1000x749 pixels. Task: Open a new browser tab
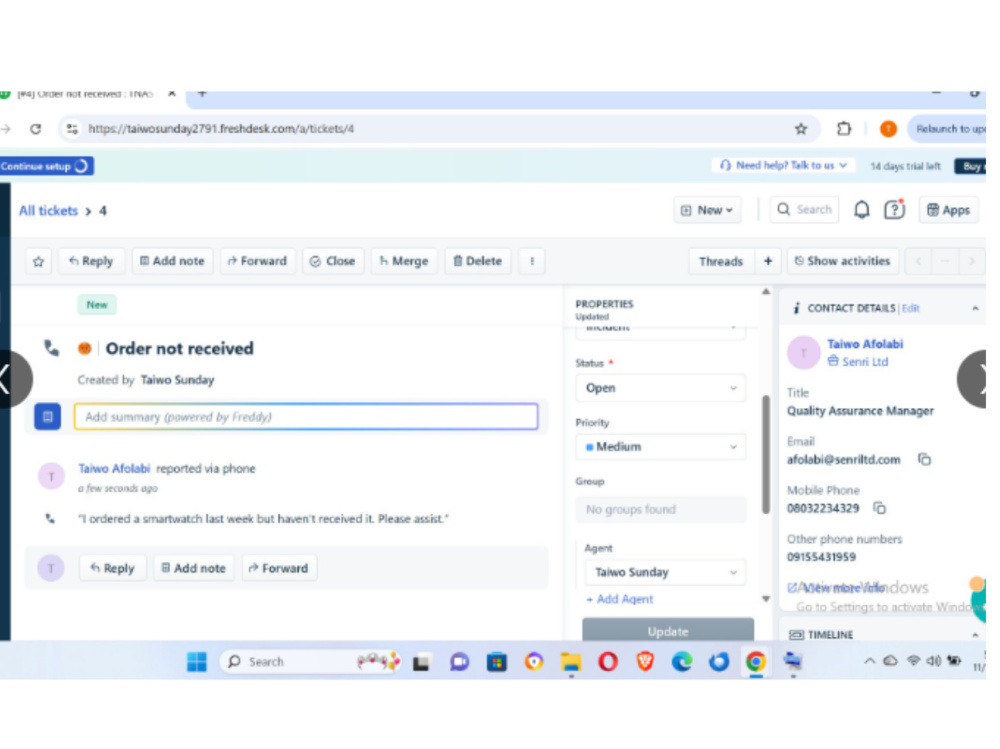coord(202,94)
